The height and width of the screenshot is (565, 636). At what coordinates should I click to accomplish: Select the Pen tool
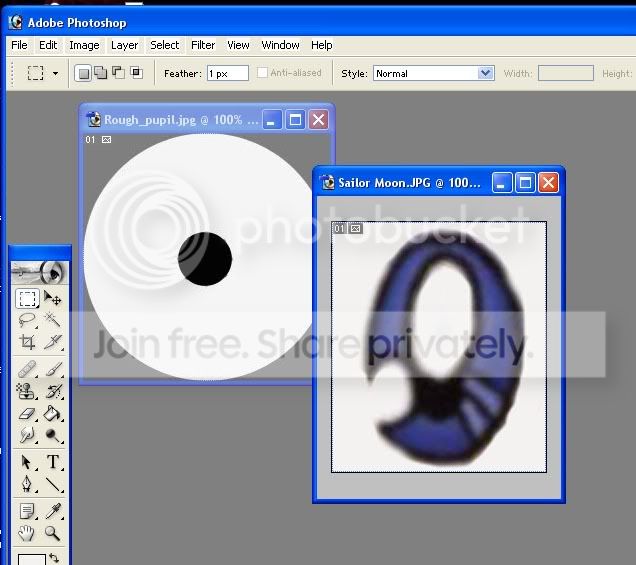point(27,483)
